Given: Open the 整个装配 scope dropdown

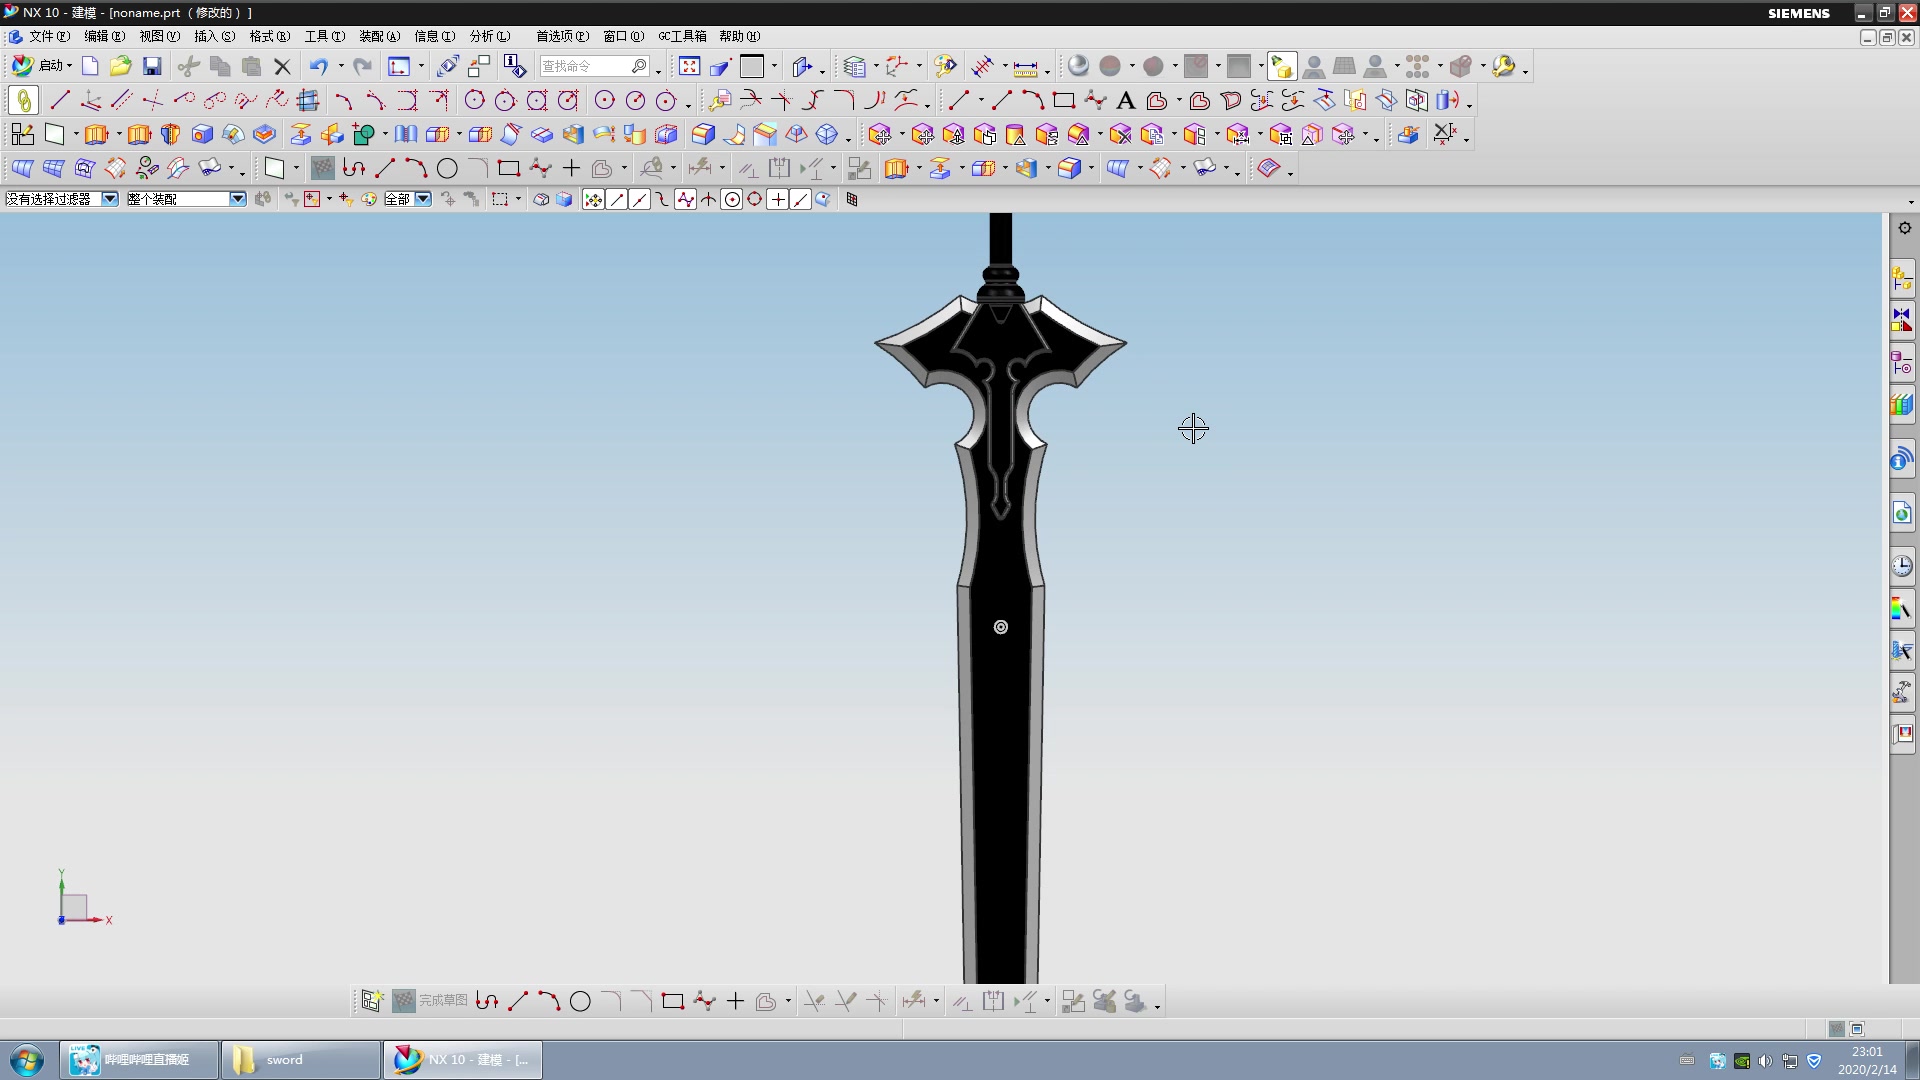Looking at the screenshot, I should click(x=238, y=199).
